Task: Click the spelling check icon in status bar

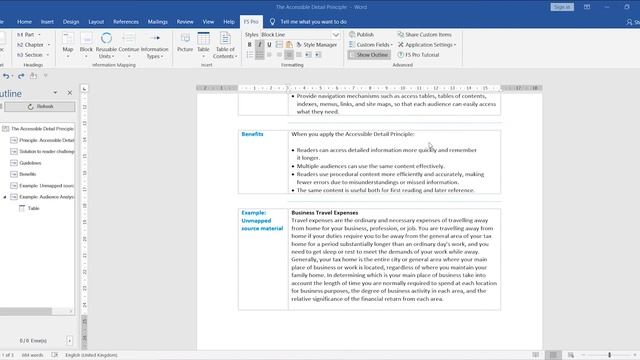Action: click(x=54, y=355)
